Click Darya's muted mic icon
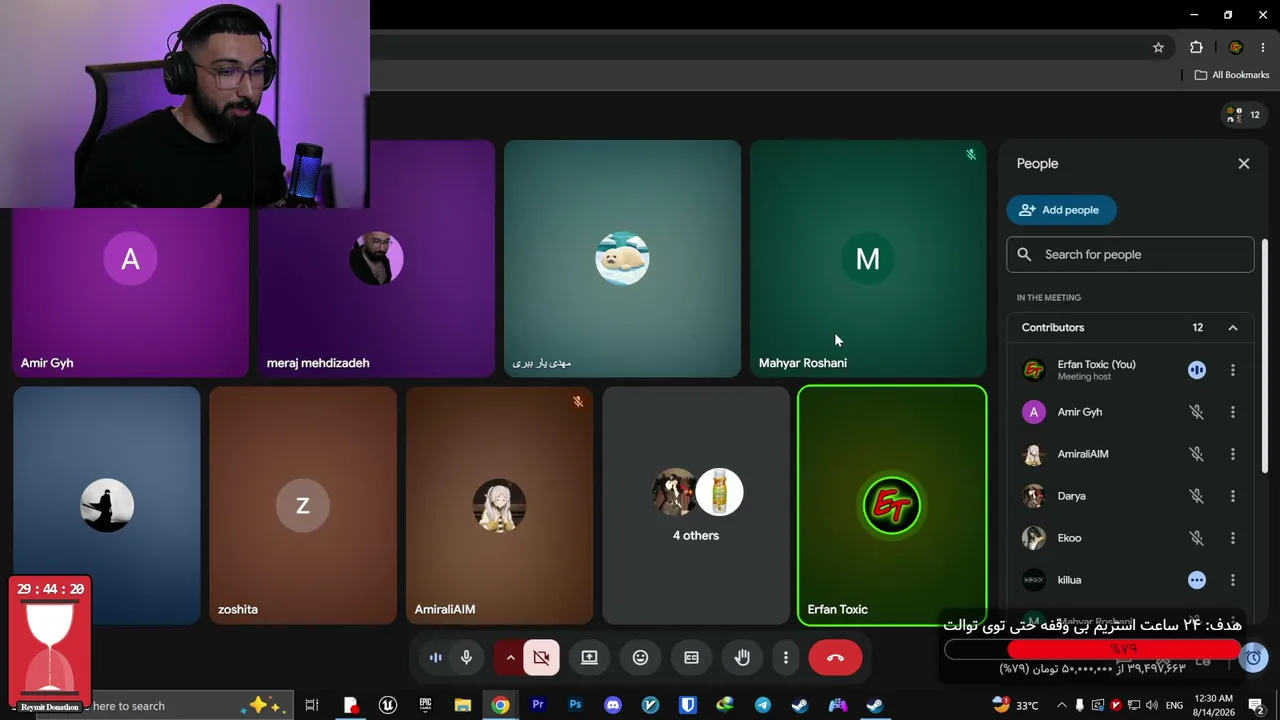 (x=1196, y=496)
